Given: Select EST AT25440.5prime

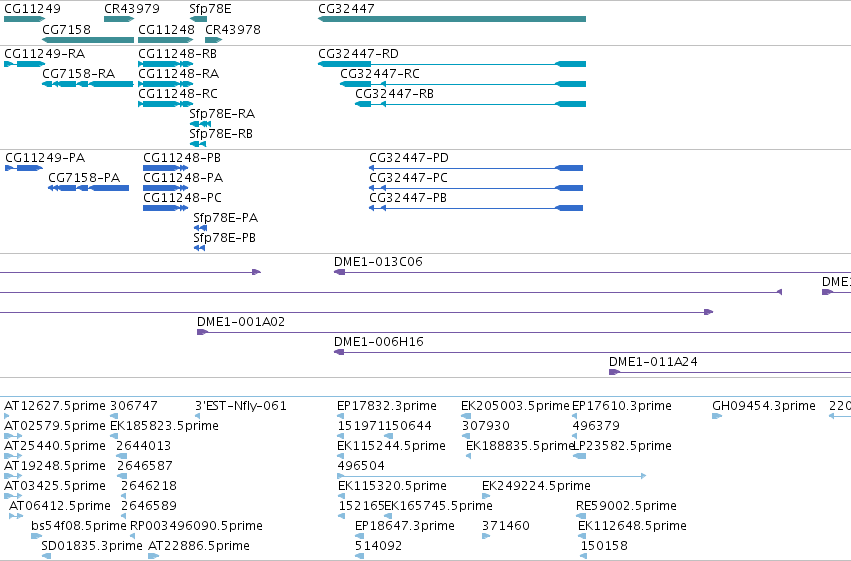Looking at the screenshot, I should pos(13,456).
